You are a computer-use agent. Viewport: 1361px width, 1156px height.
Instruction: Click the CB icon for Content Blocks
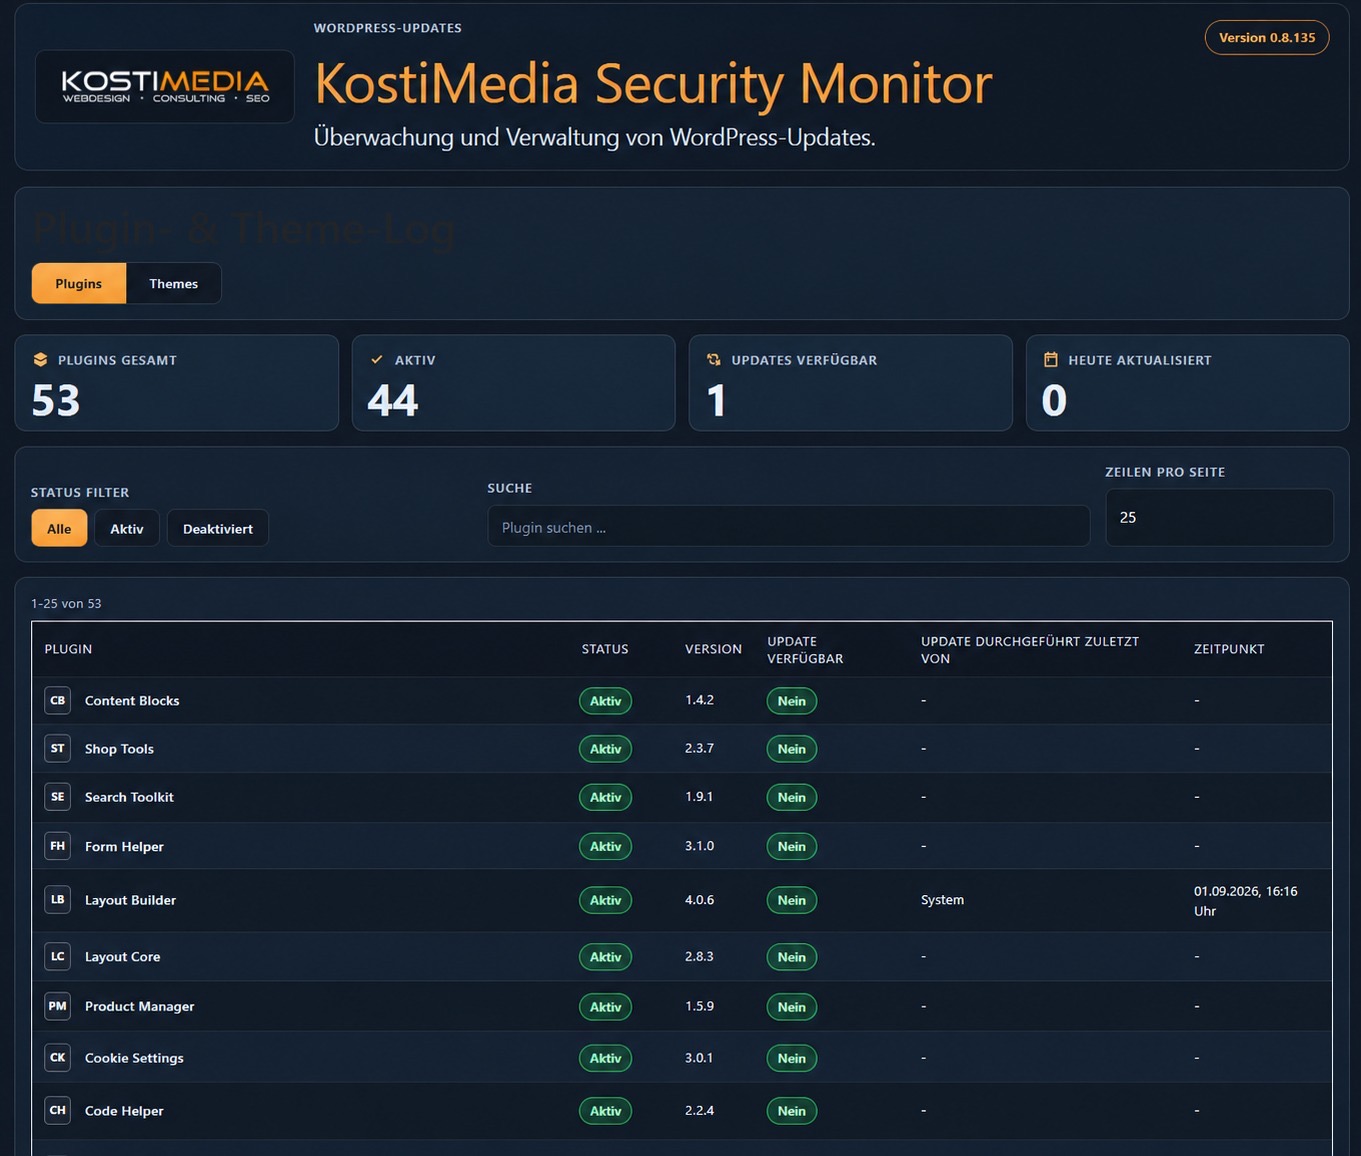coord(58,700)
